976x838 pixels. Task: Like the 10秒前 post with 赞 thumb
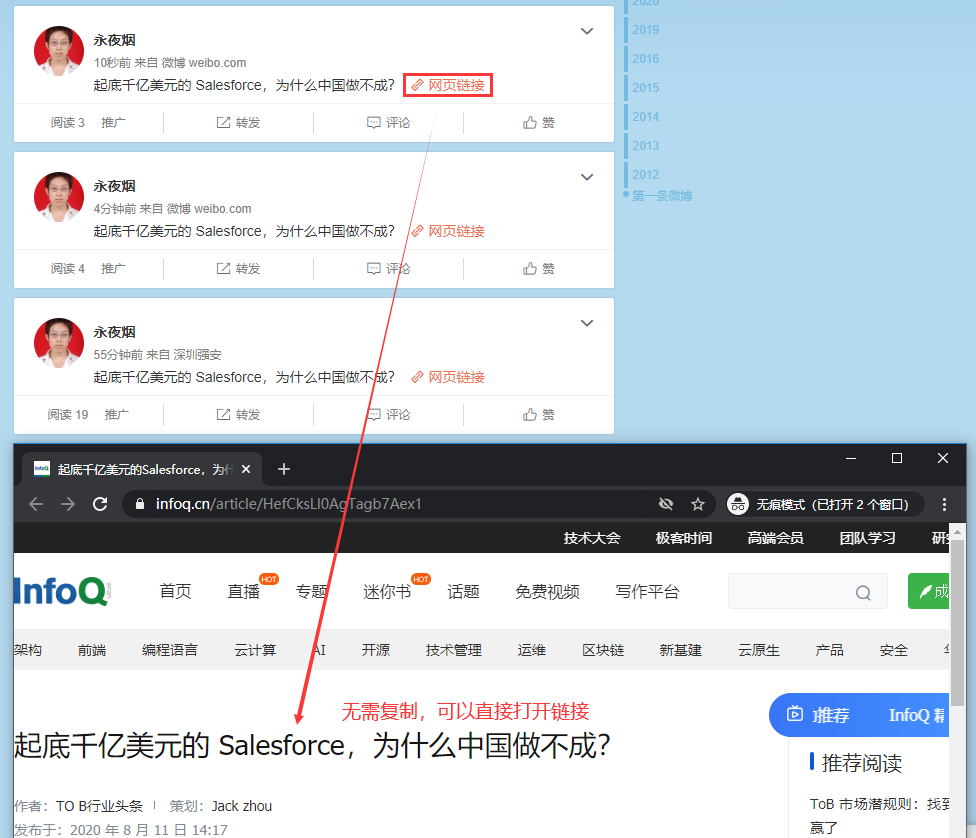click(x=538, y=123)
